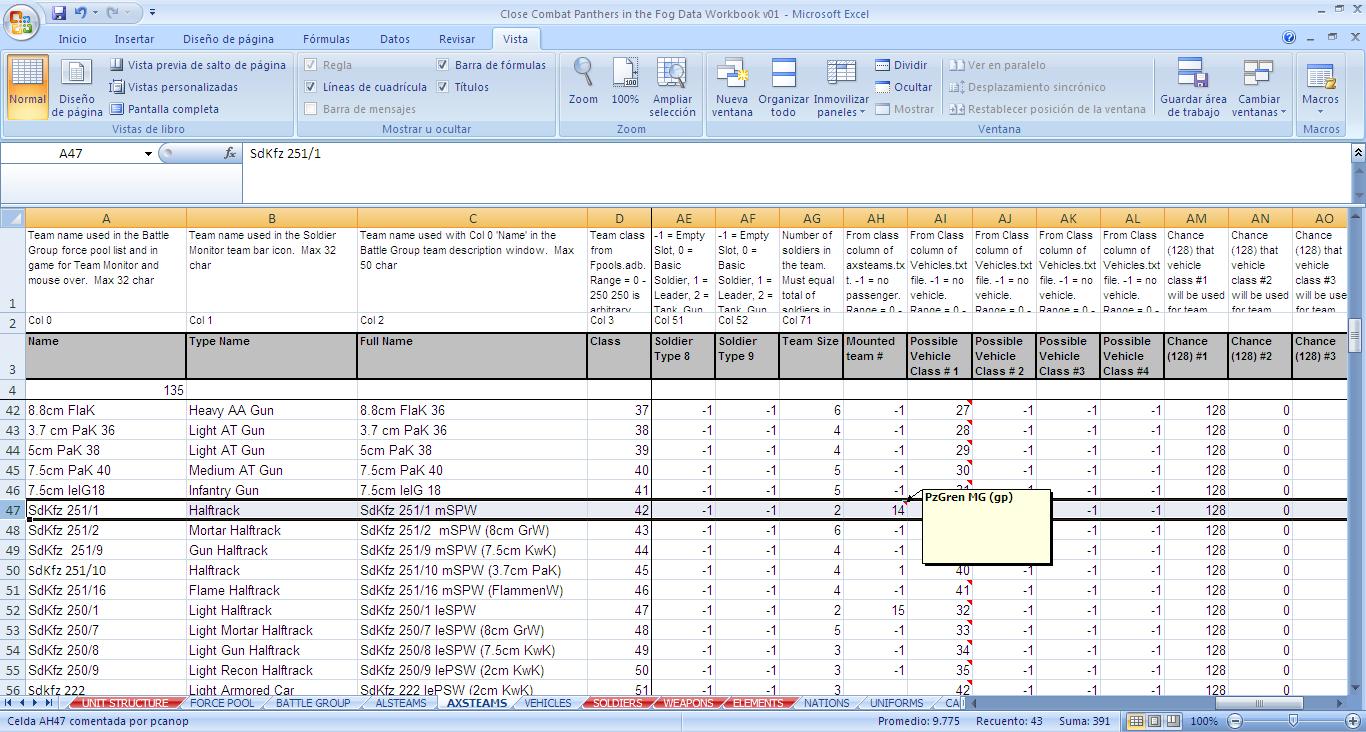
Task: Toggle Barra de fórmulas checkbox
Action: click(x=443, y=65)
